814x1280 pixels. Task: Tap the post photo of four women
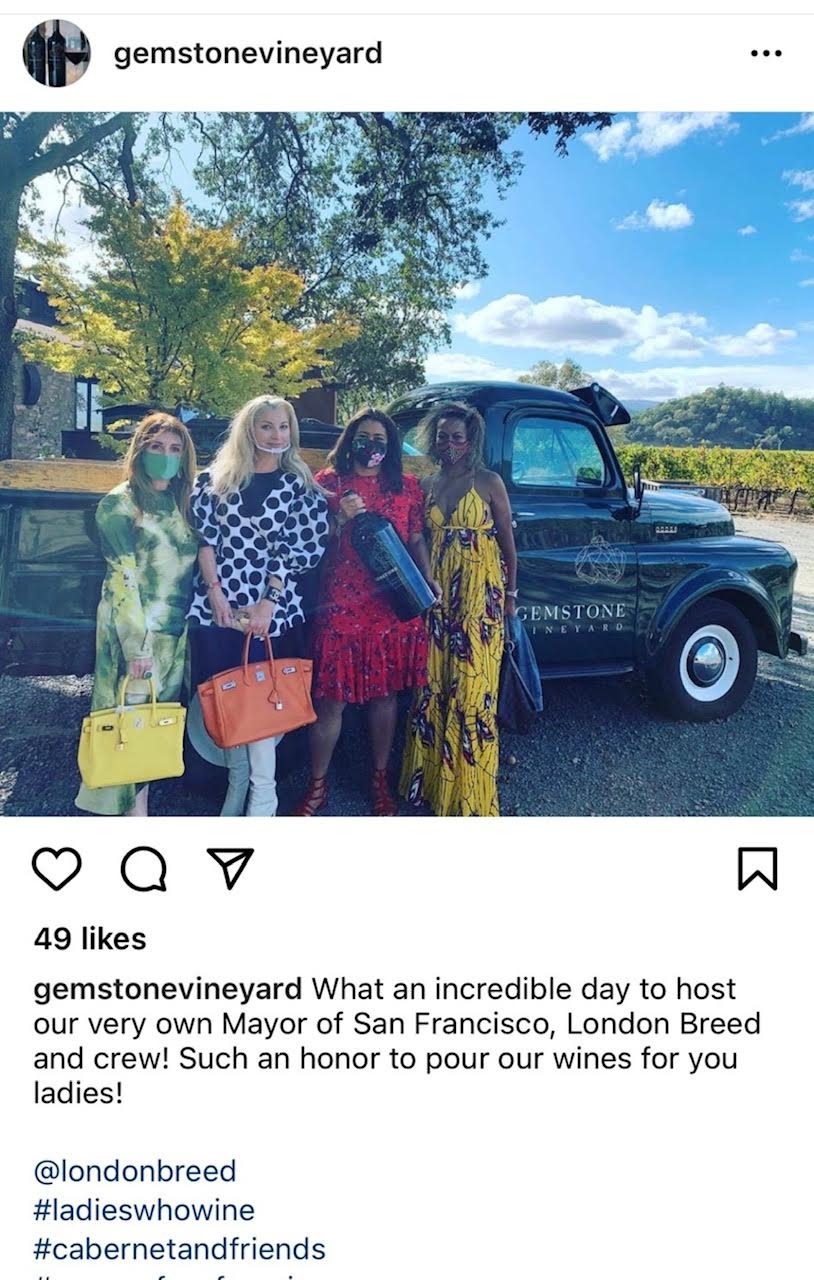(407, 464)
